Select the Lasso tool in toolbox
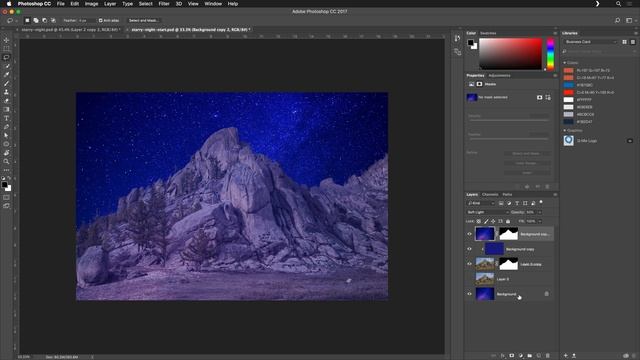 click(6, 57)
